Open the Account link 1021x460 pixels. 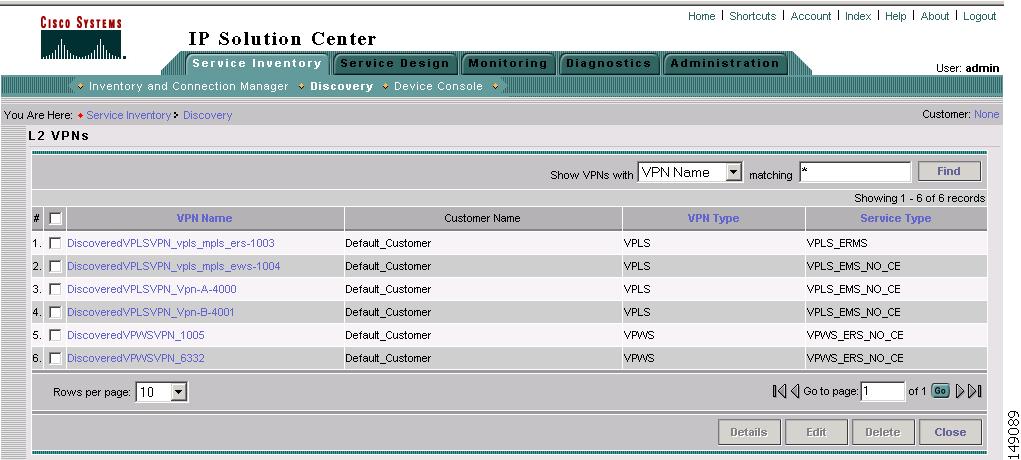tap(811, 16)
